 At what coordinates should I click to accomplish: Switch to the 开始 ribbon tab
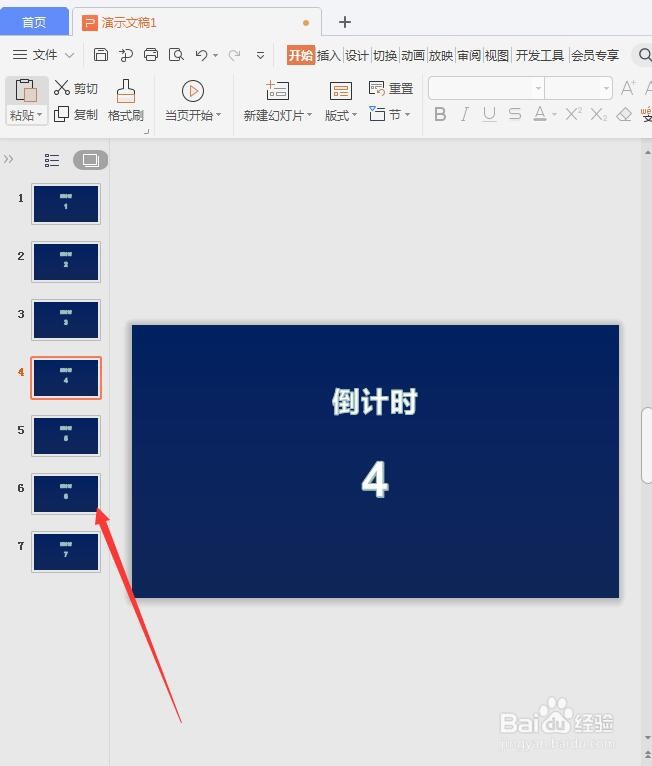tap(301, 55)
